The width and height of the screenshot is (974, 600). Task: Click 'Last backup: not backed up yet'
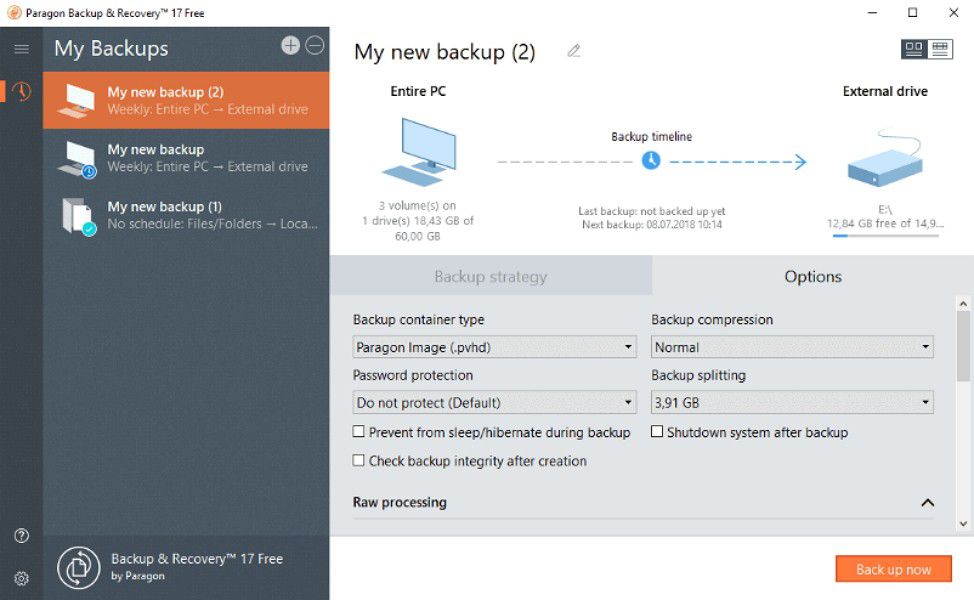(x=652, y=211)
